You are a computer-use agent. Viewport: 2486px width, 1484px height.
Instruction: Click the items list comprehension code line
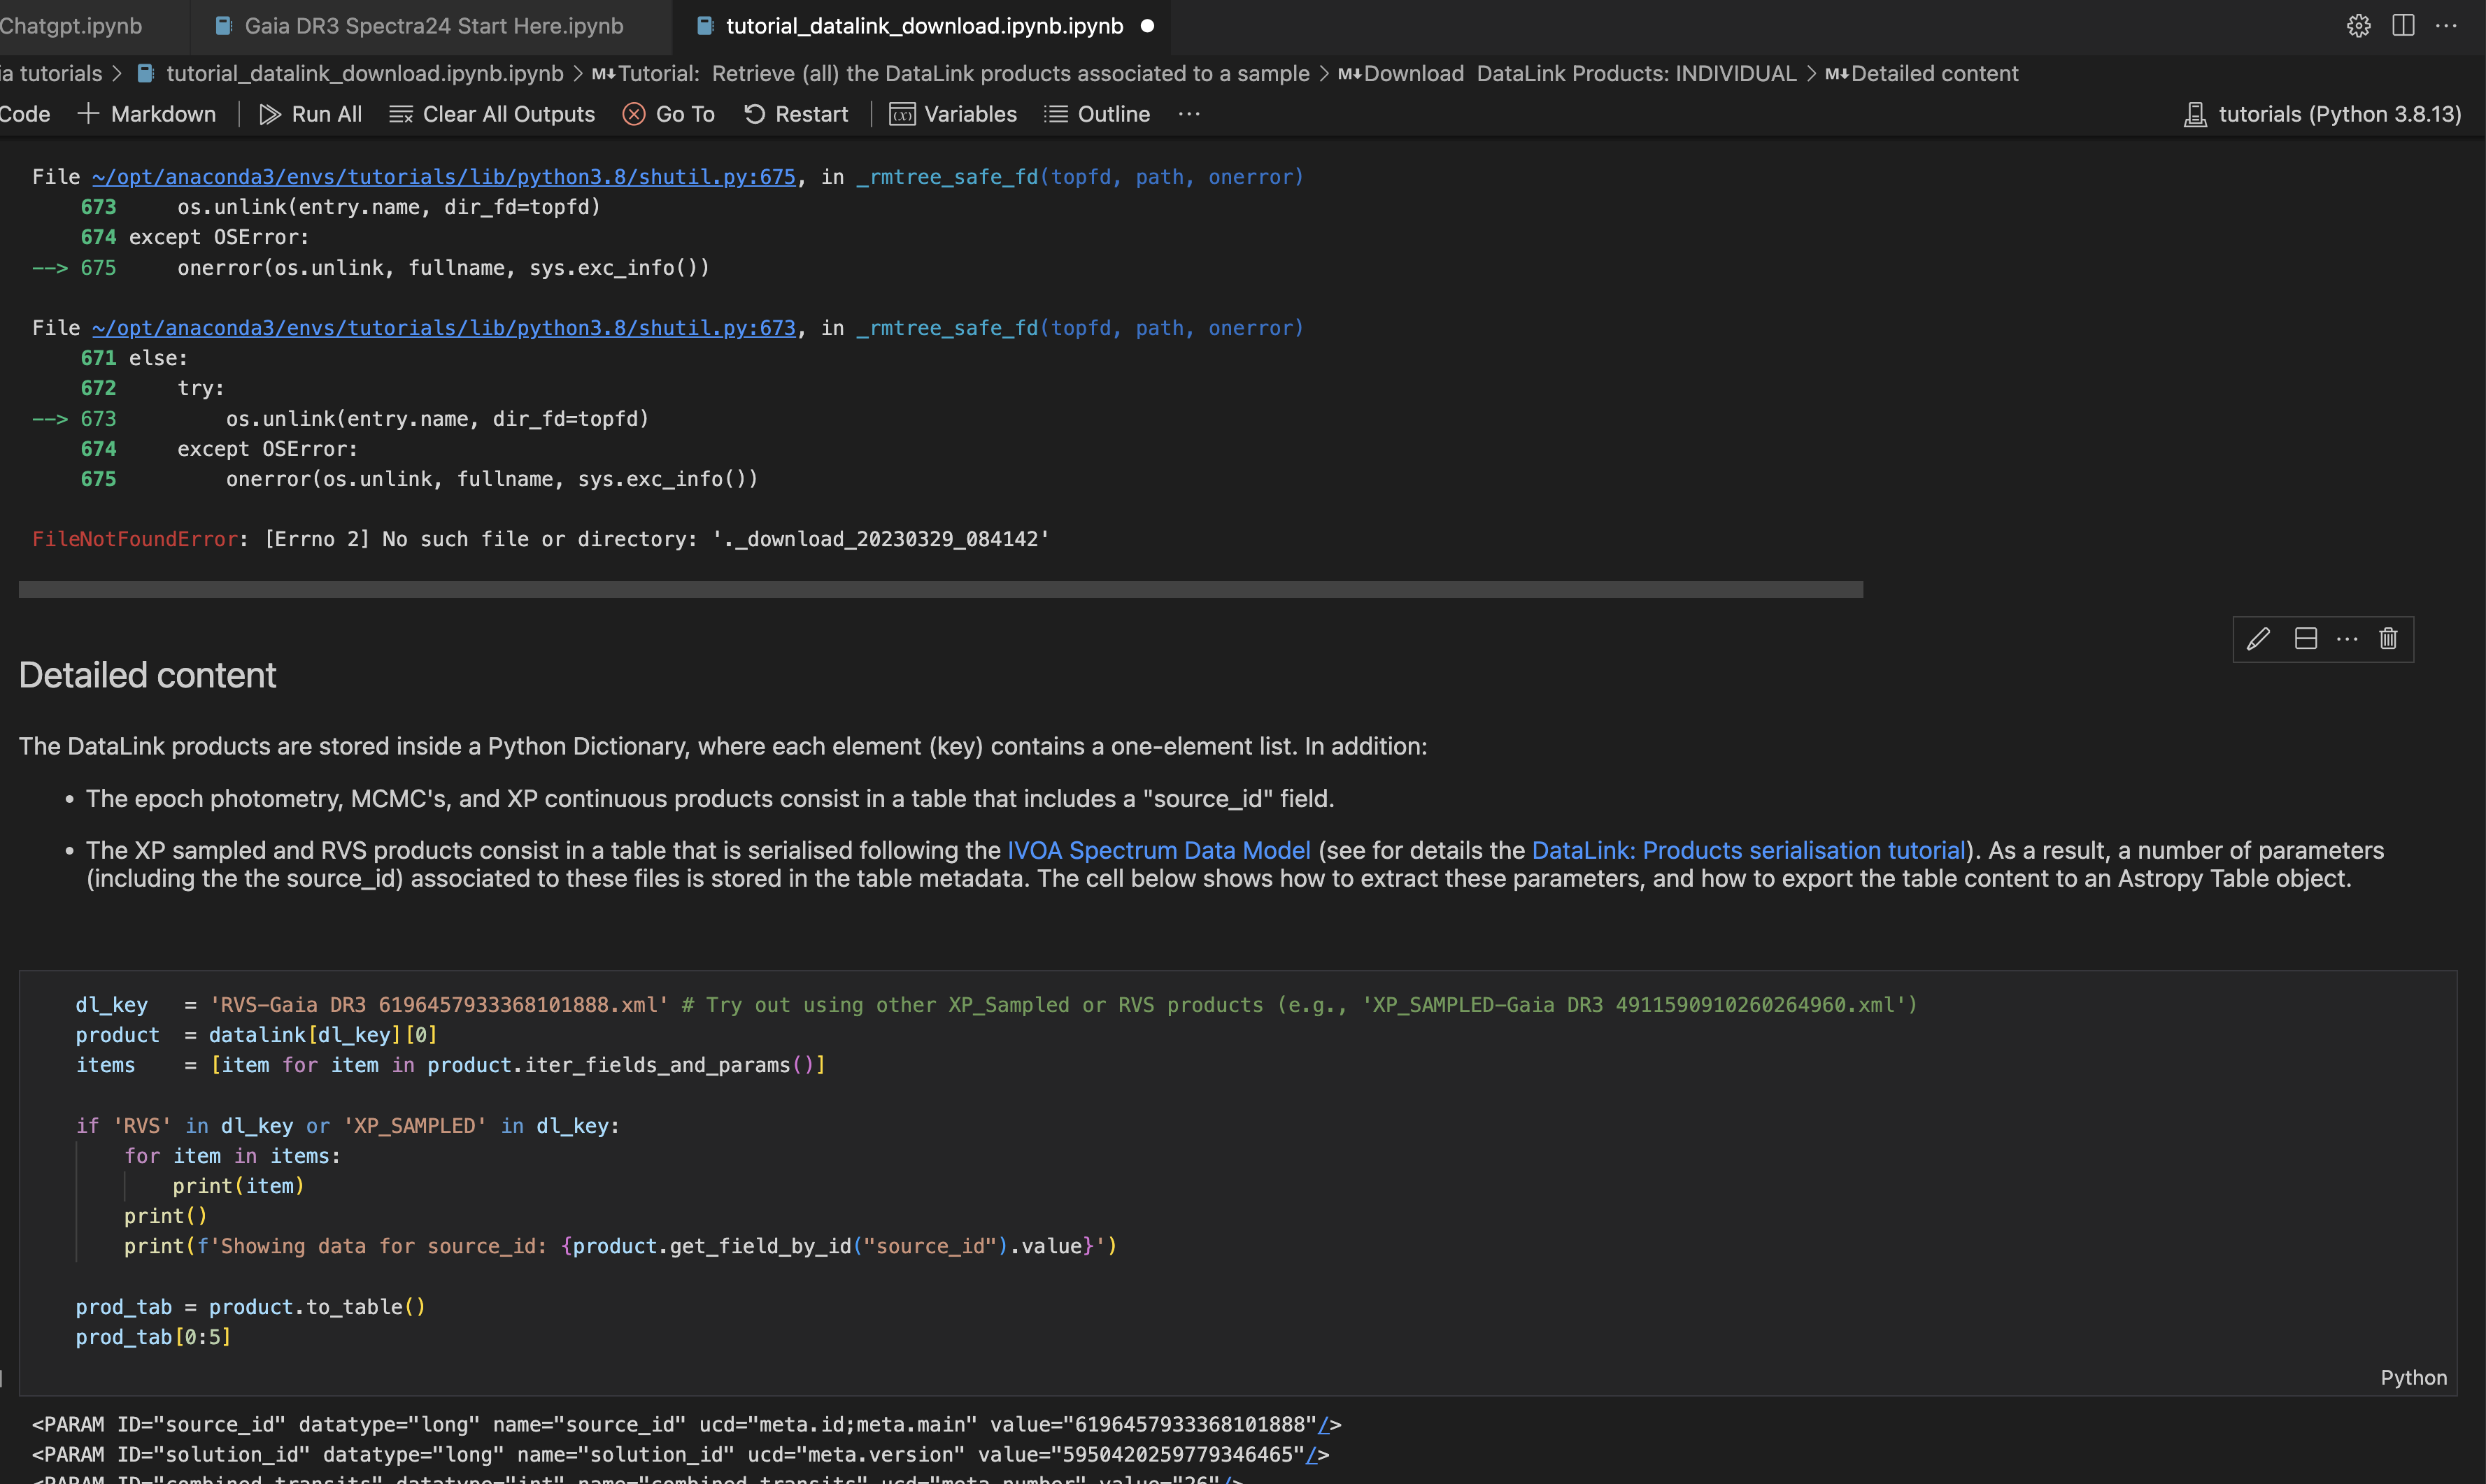point(450,1065)
